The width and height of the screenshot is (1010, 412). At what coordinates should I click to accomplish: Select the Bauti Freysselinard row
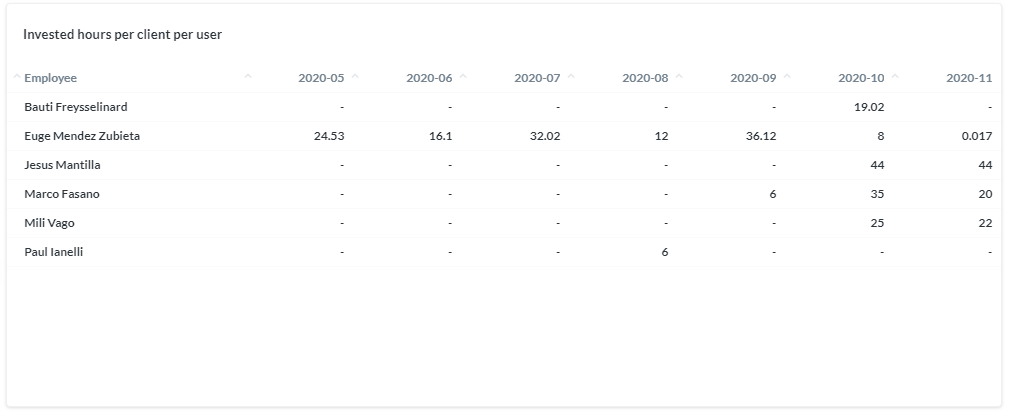504,107
